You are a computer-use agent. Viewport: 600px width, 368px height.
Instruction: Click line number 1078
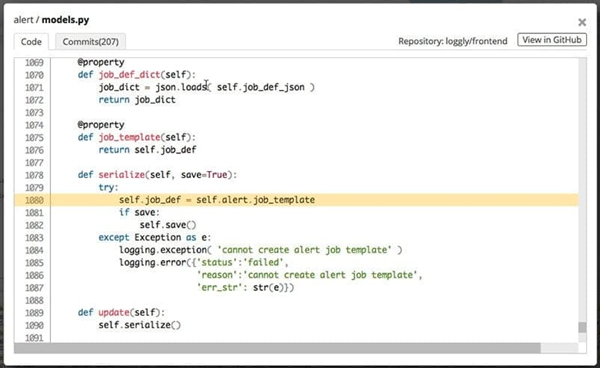click(34, 175)
